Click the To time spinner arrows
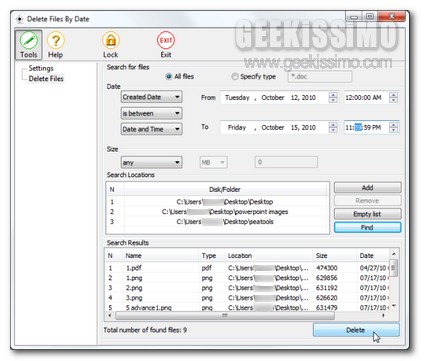 click(x=394, y=127)
